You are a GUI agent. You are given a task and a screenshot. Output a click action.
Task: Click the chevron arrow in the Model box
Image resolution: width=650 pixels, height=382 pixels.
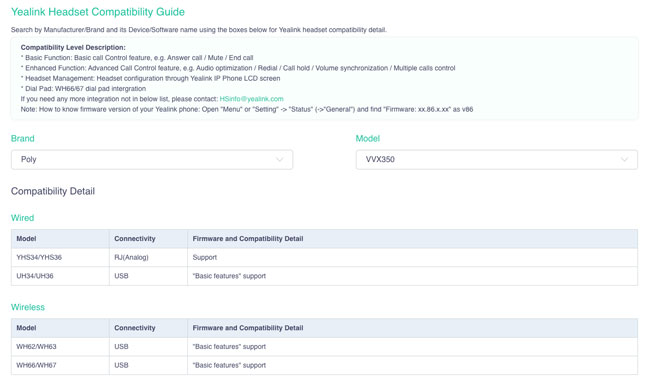pyautogui.click(x=624, y=160)
